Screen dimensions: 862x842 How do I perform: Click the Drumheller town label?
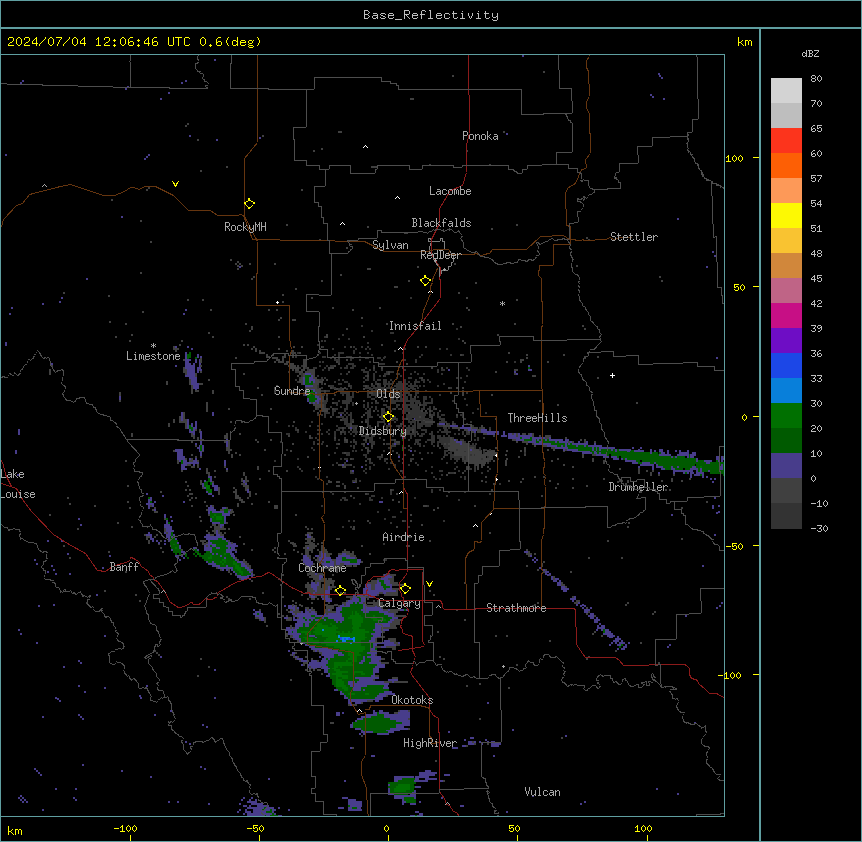tap(638, 487)
